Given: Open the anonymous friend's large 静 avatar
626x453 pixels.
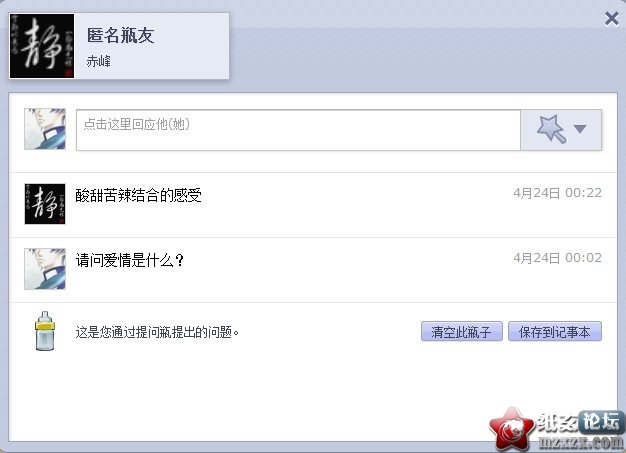Looking at the screenshot, I should 42,46.
